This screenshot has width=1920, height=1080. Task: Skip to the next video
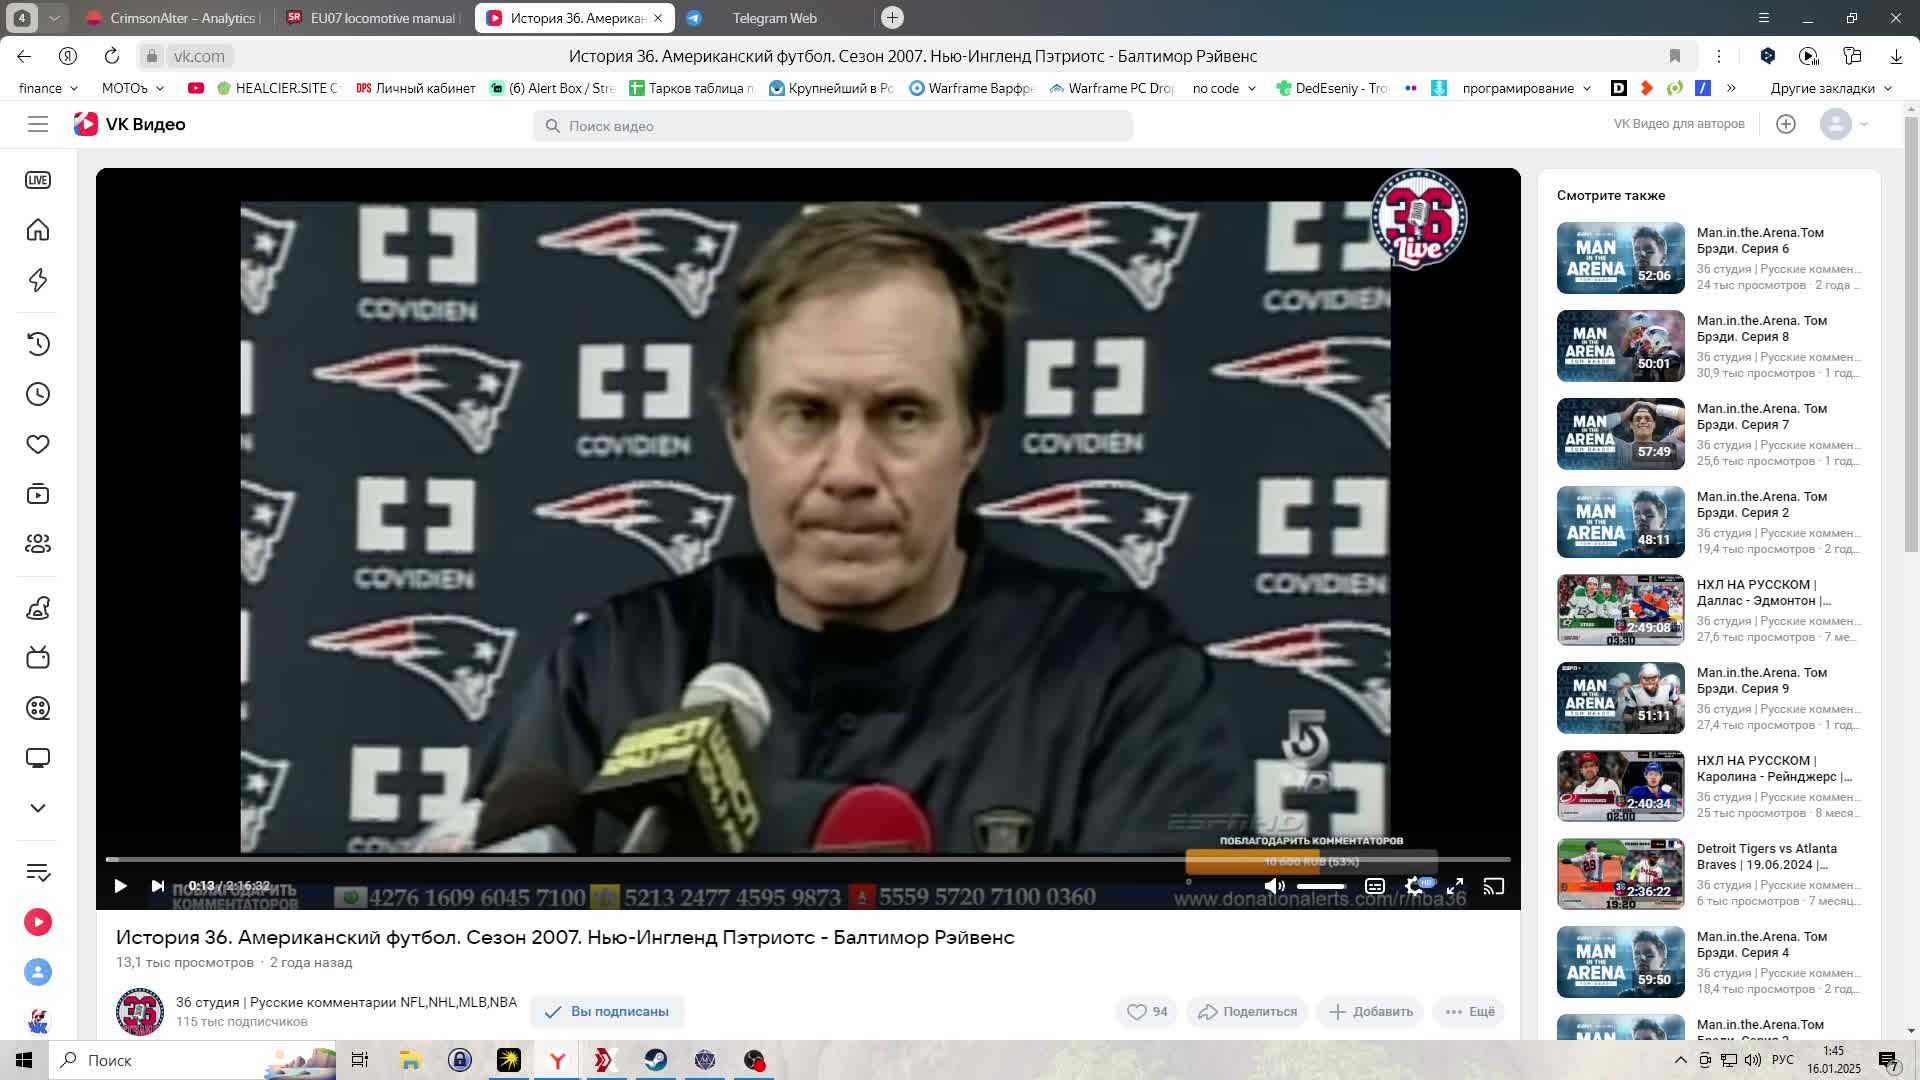pyautogui.click(x=157, y=886)
